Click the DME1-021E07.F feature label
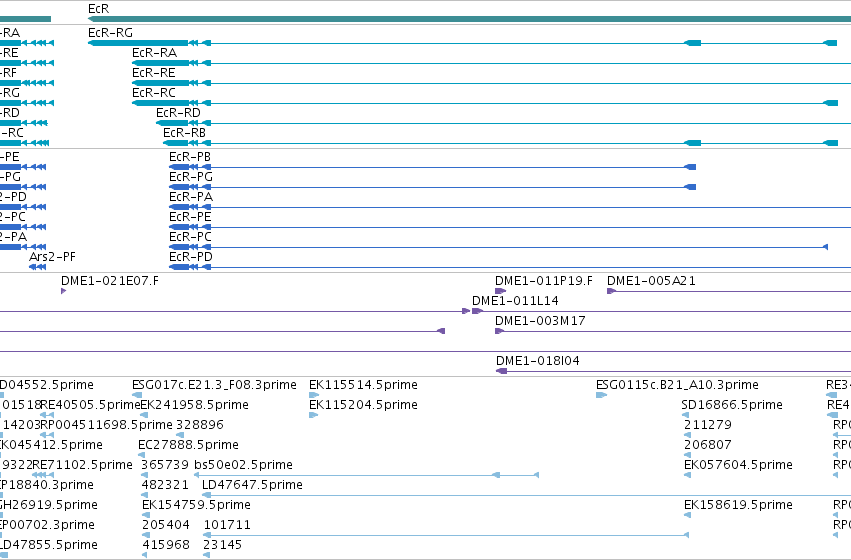This screenshot has width=851, height=560. 110,281
